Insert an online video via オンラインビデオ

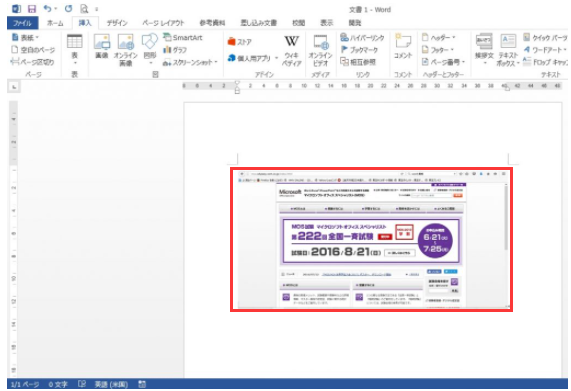pyautogui.click(x=320, y=50)
